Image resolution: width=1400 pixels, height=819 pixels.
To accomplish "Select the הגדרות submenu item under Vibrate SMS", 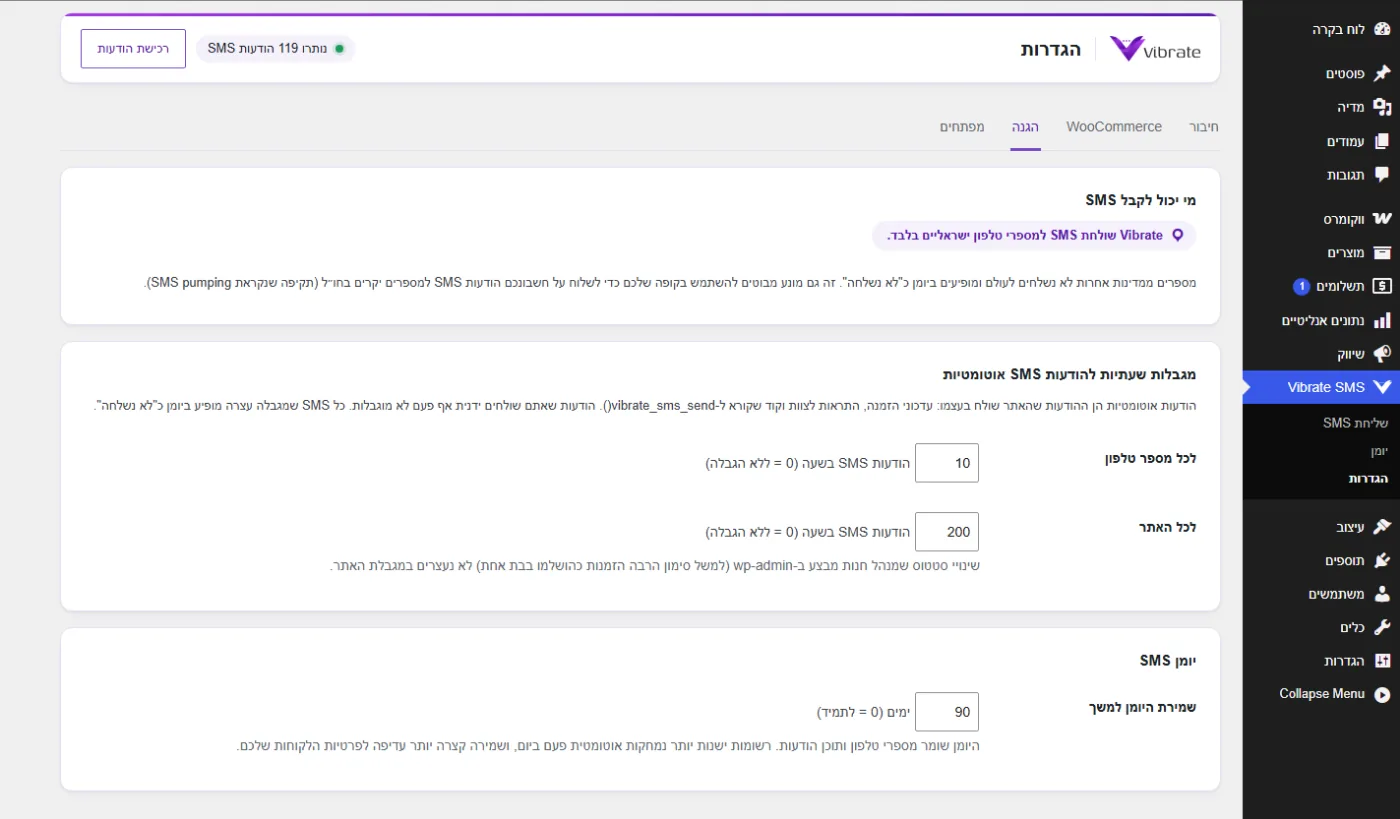I will pyautogui.click(x=1369, y=479).
